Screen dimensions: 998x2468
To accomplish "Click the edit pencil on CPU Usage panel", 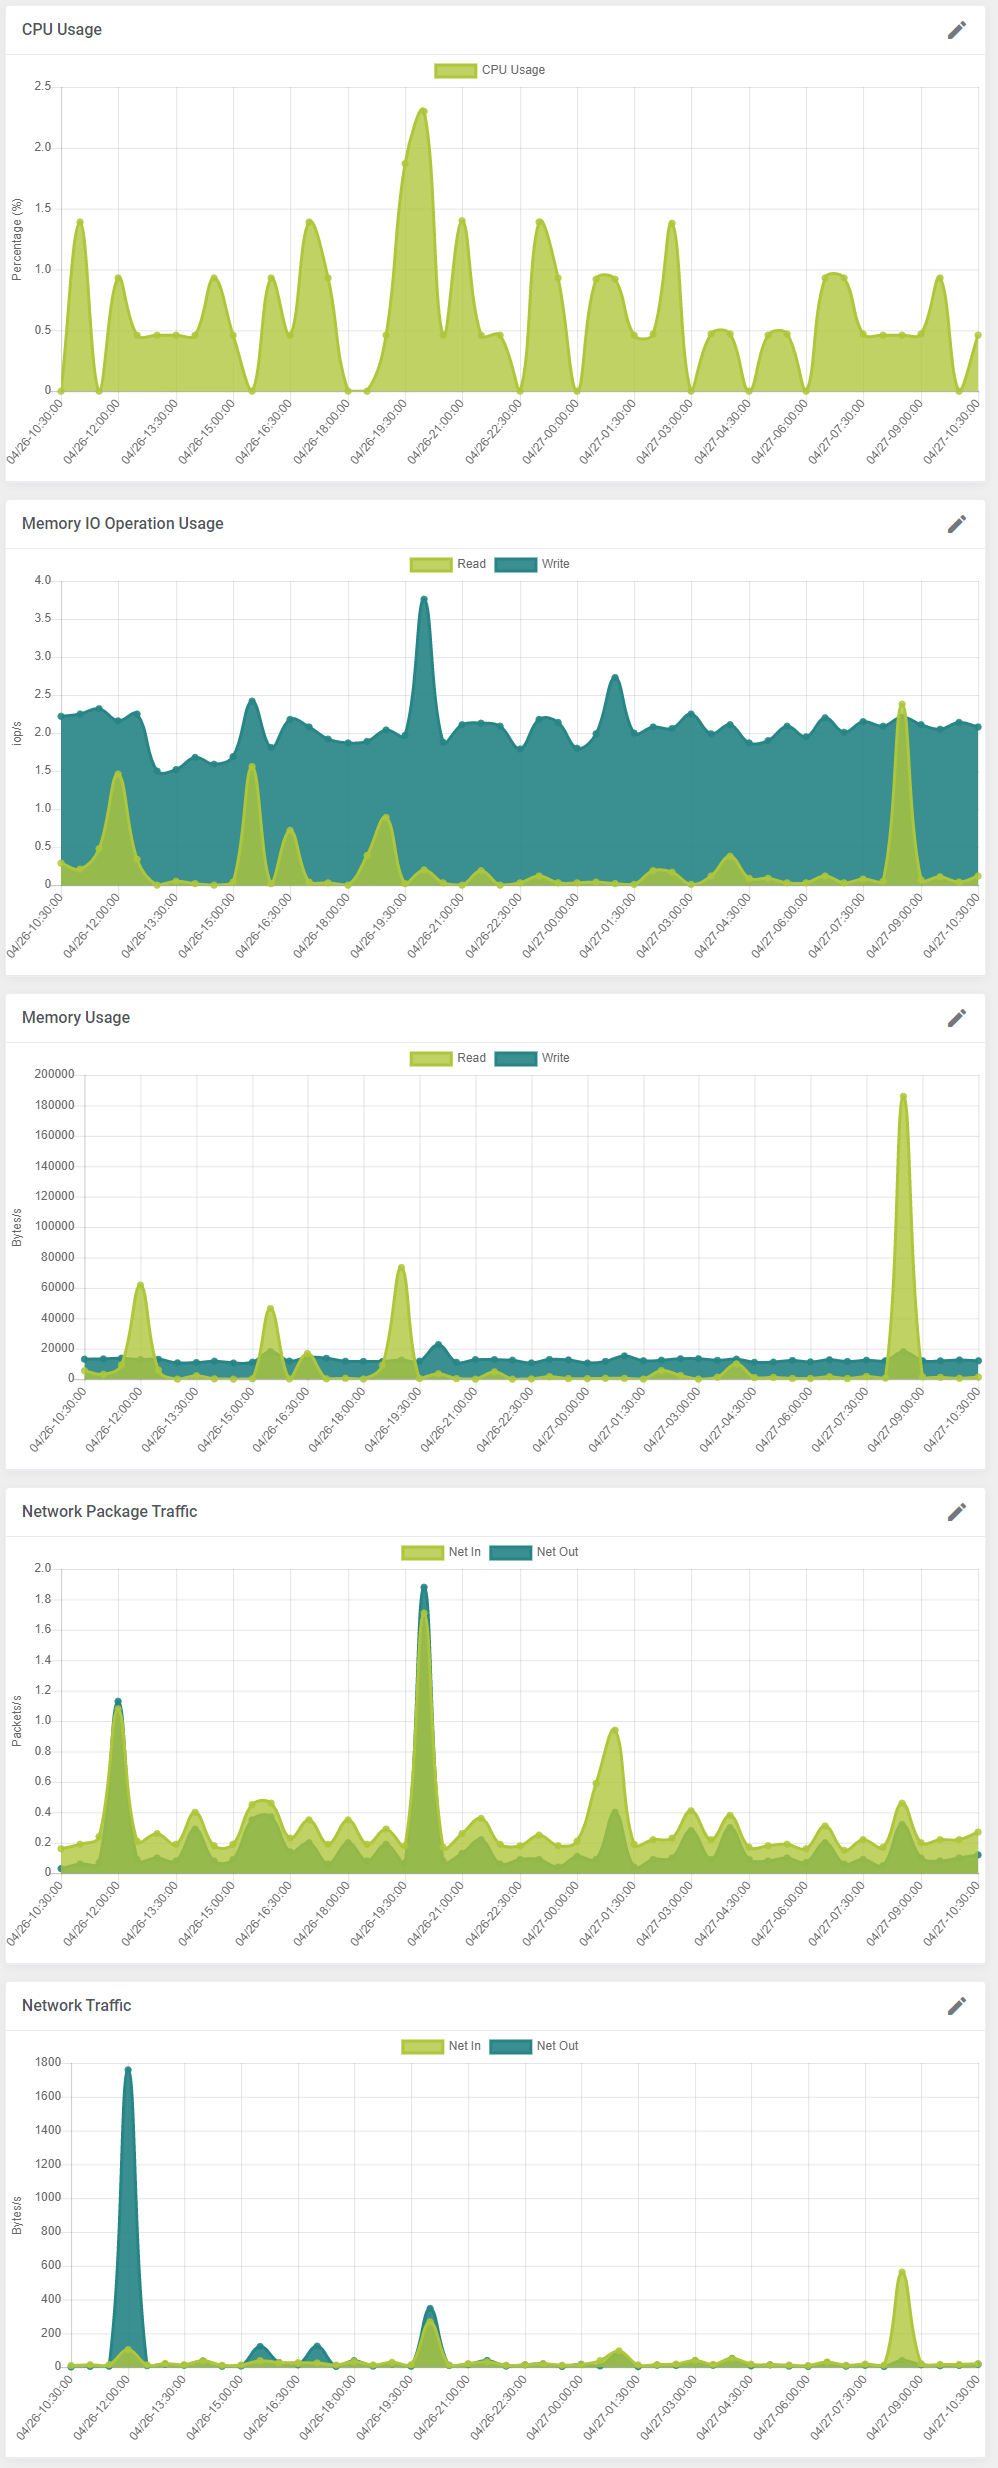I will tap(957, 30).
